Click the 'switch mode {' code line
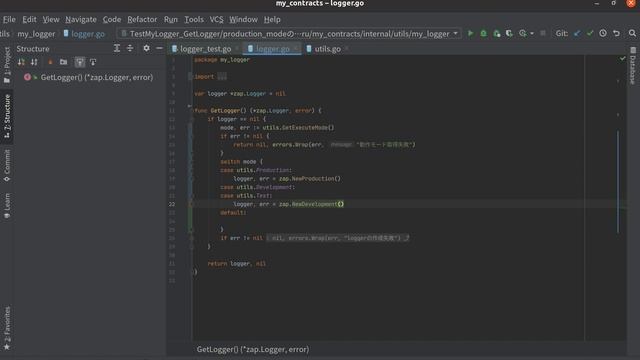This screenshot has width=640, height=360. (242, 161)
